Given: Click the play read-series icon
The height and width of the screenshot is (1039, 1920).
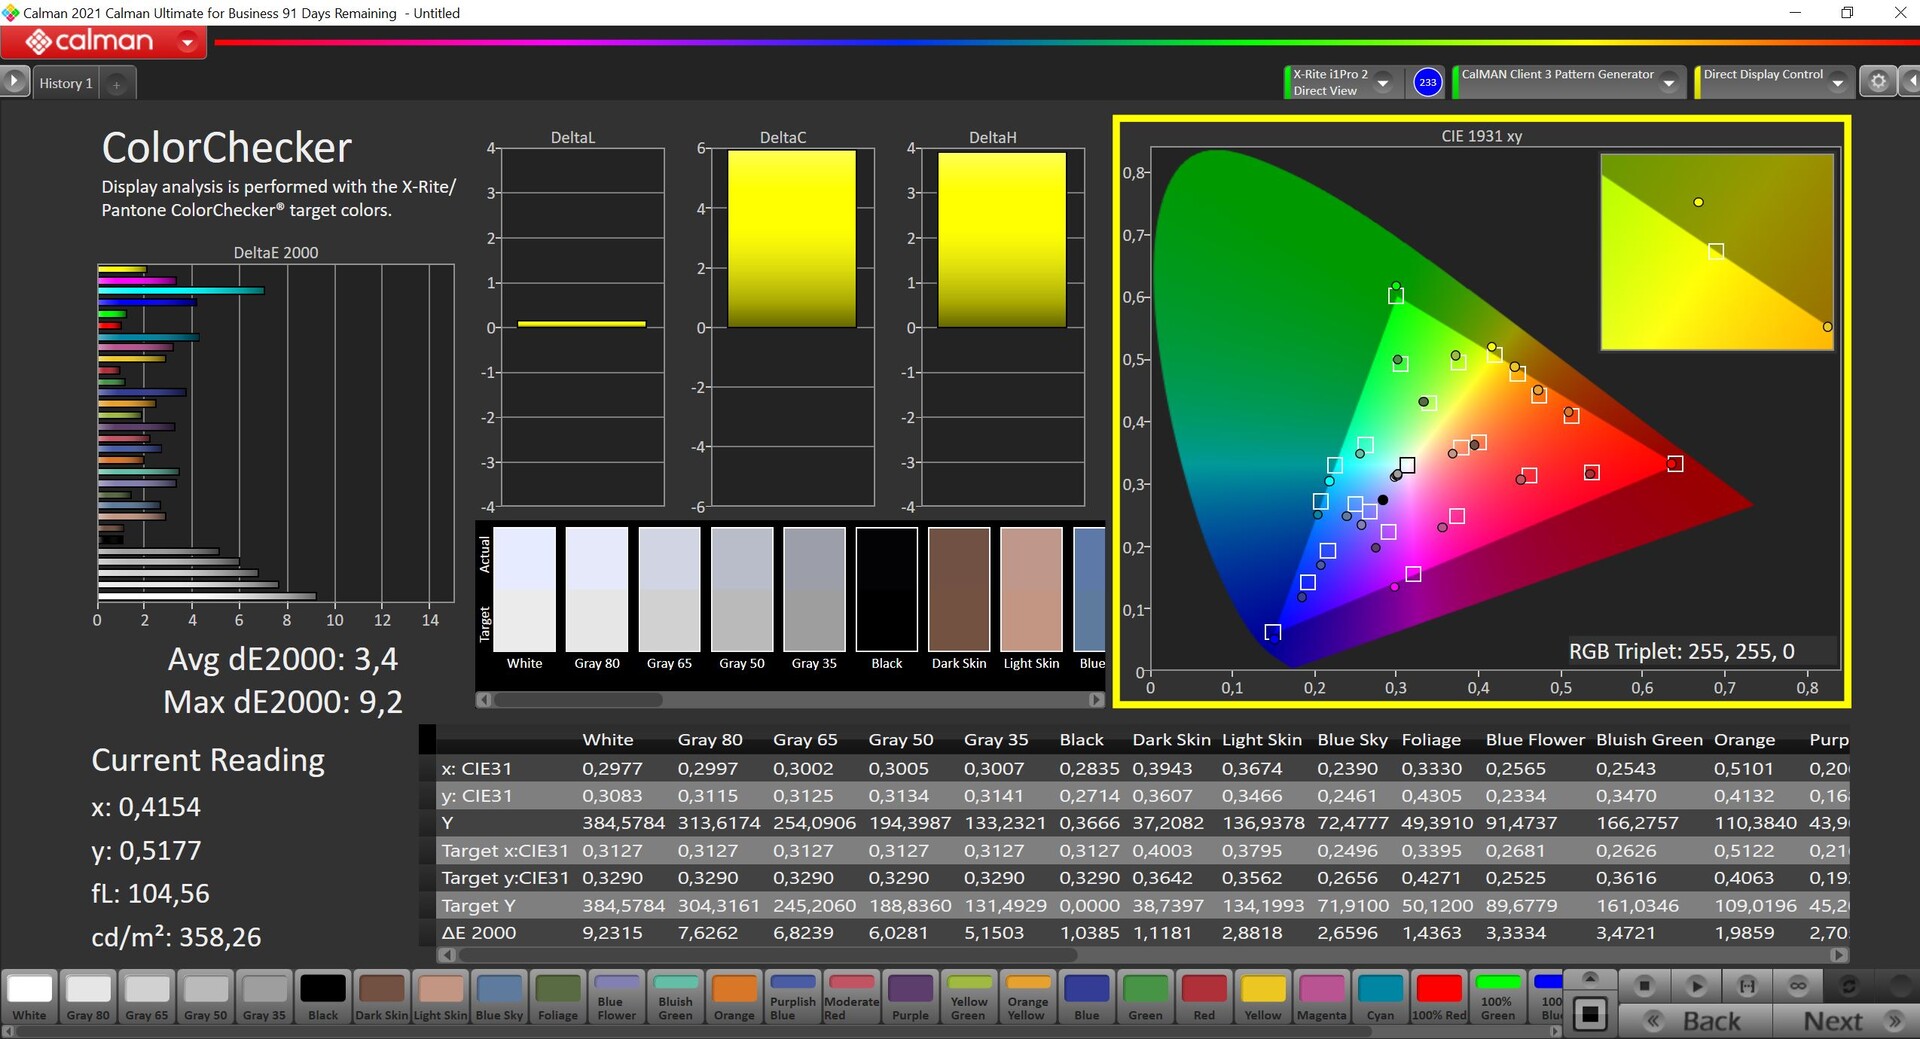Looking at the screenshot, I should coord(1696,986).
